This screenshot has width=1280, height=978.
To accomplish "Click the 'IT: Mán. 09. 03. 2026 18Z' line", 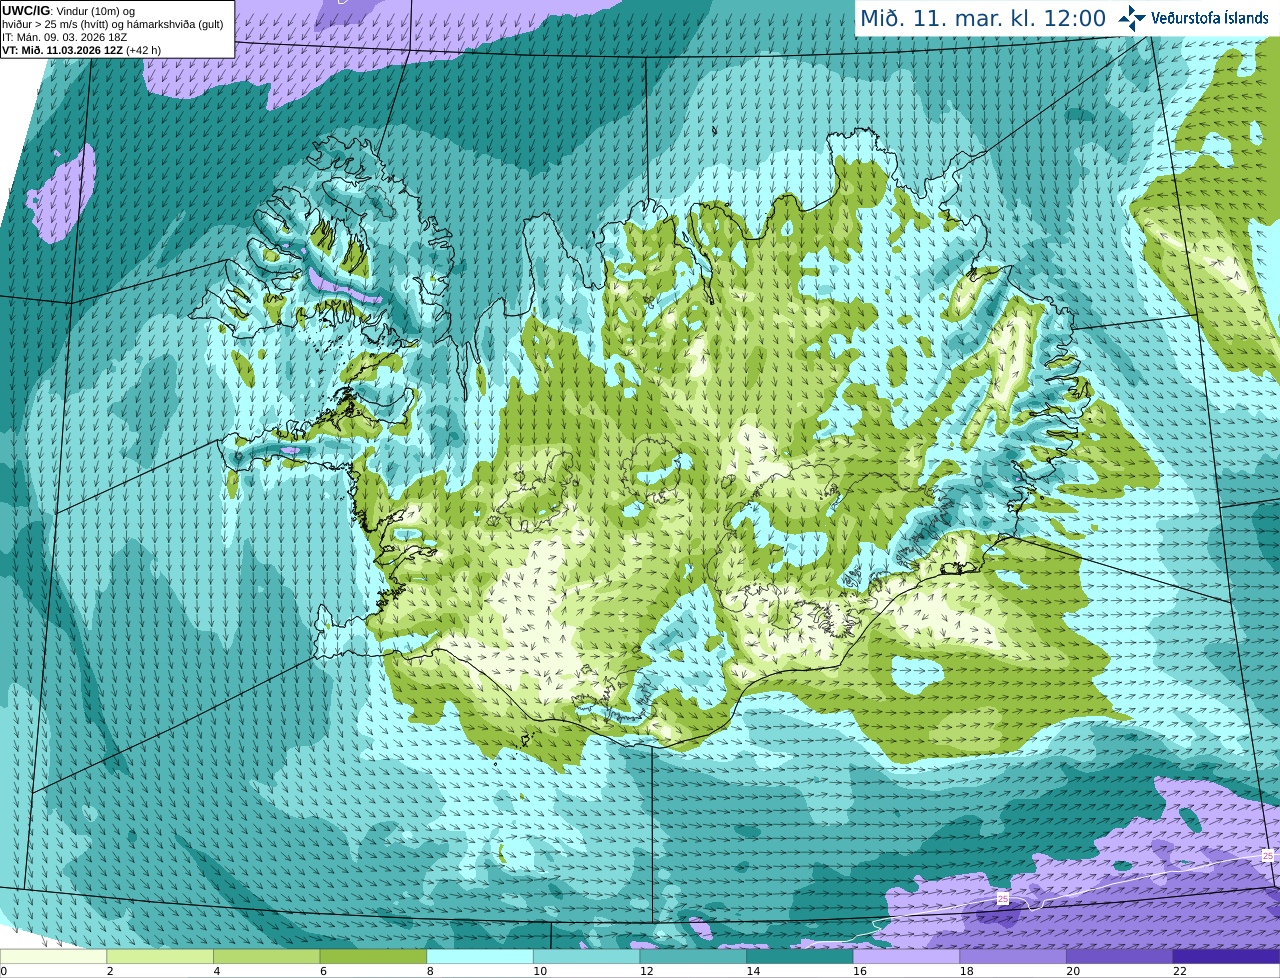I will 64,37.
